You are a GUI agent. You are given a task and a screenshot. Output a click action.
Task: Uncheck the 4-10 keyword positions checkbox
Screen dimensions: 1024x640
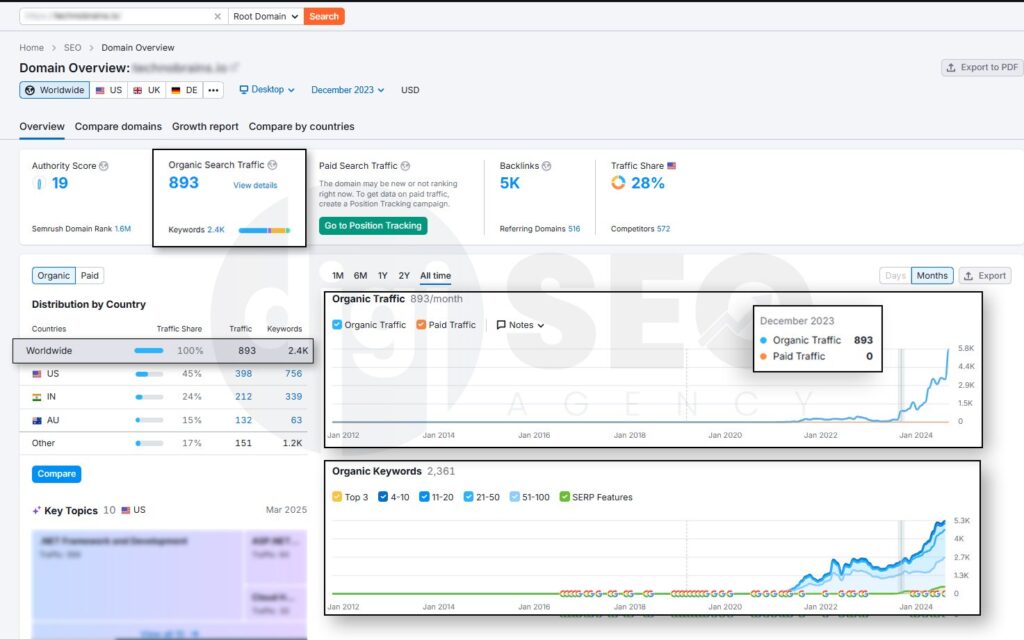click(x=383, y=497)
